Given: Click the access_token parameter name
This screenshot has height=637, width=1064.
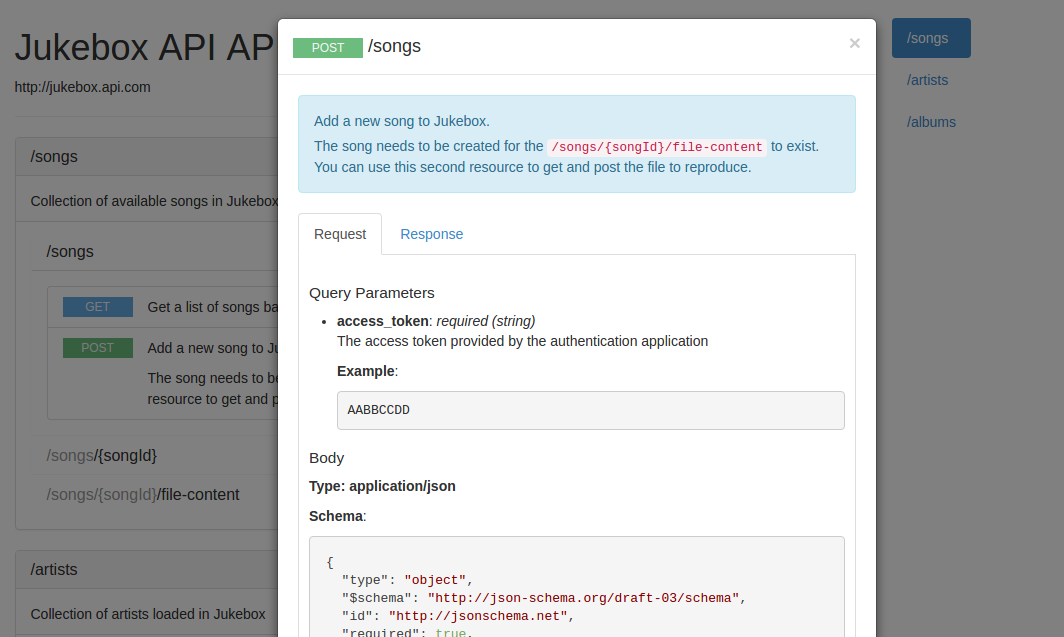Looking at the screenshot, I should coord(383,321).
